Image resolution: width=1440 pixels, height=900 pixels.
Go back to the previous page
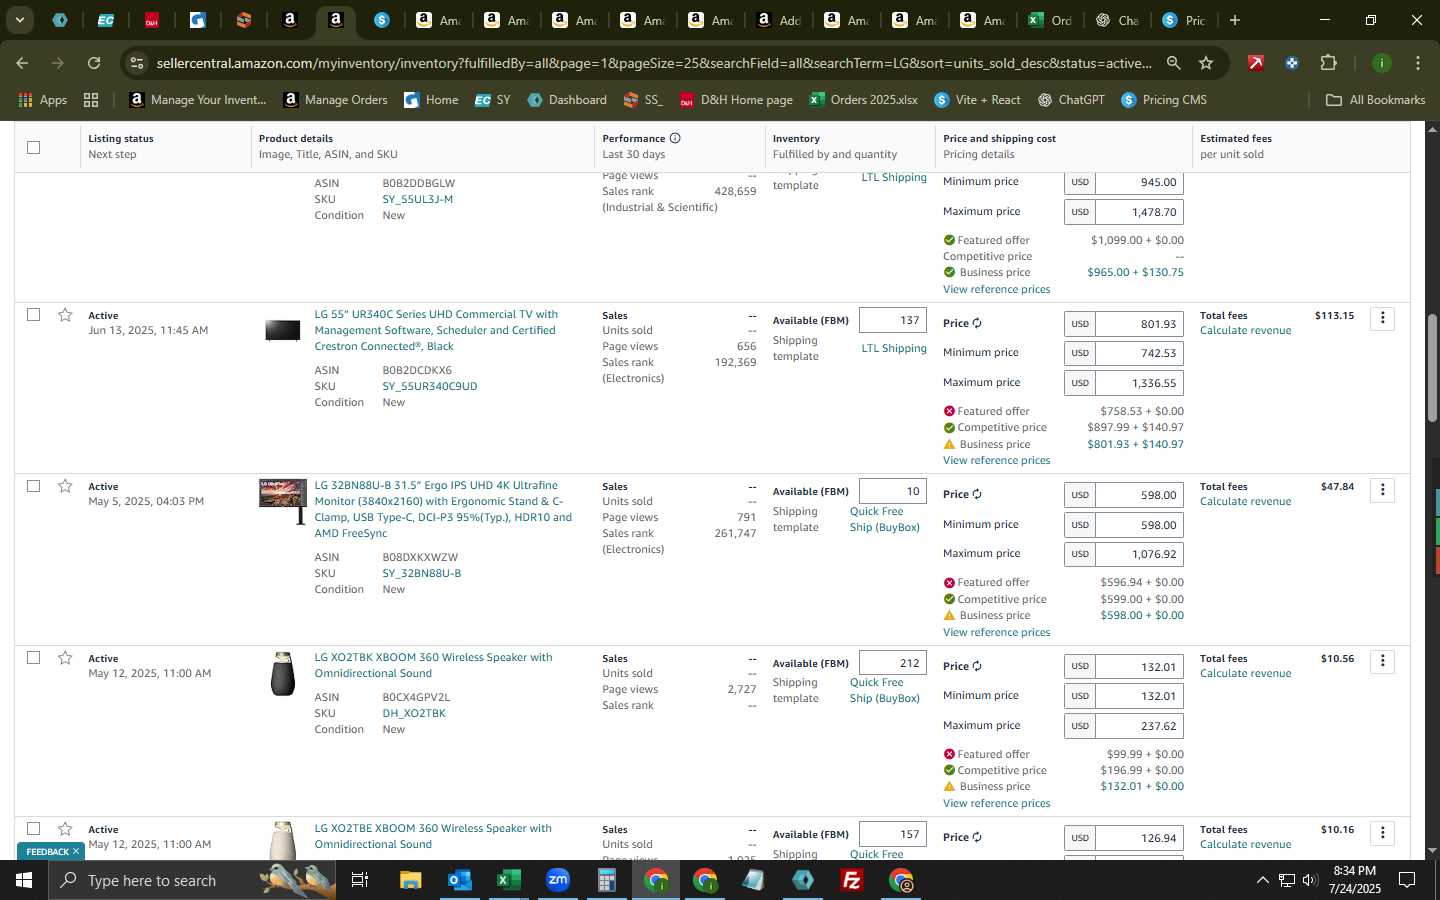(22, 63)
